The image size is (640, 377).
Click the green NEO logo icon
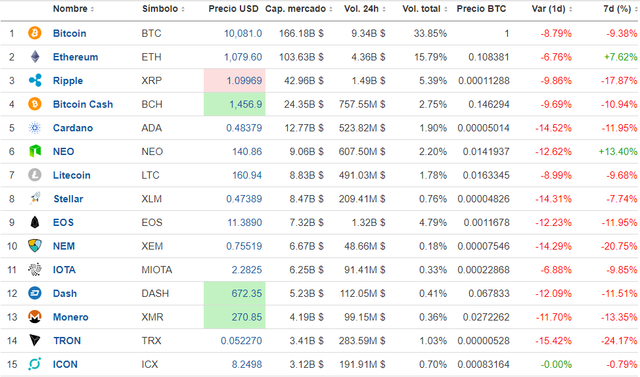point(35,151)
